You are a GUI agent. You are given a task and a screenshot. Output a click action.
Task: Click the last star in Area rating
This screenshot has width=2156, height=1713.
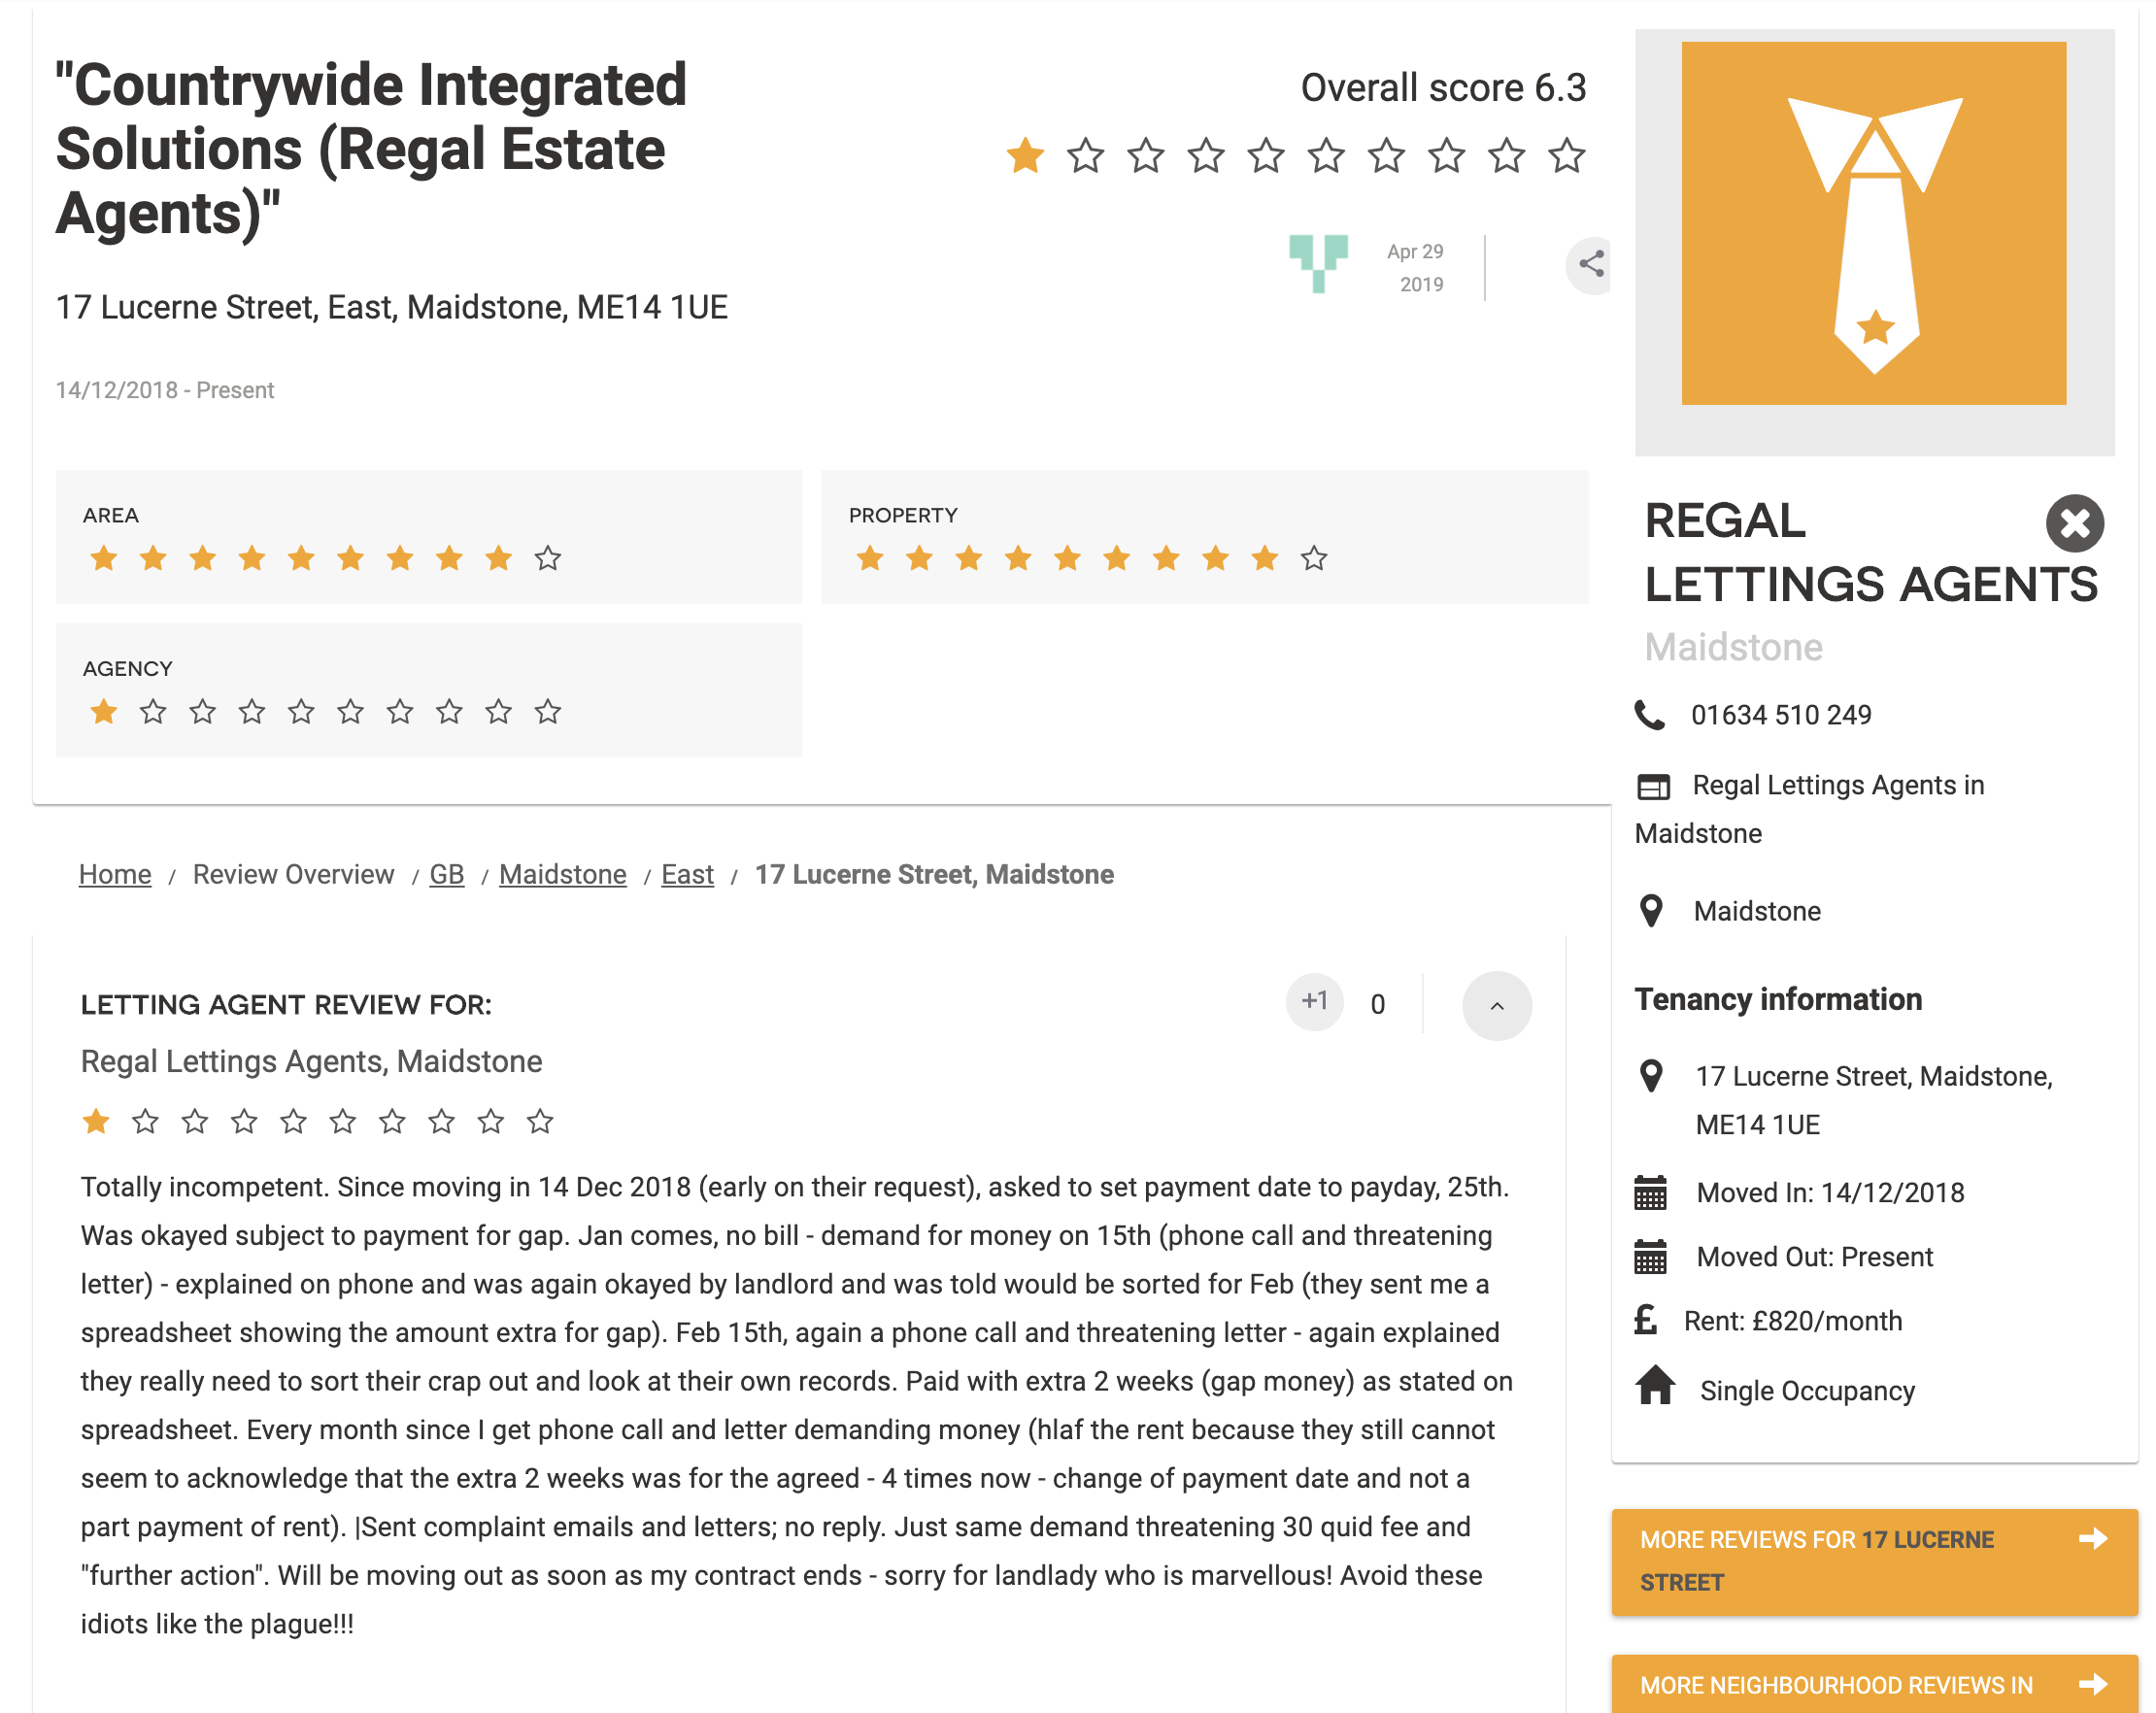coord(547,558)
